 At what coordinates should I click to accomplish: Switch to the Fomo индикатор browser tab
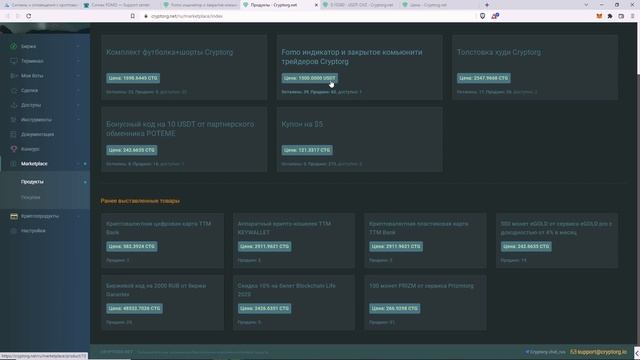point(200,5)
